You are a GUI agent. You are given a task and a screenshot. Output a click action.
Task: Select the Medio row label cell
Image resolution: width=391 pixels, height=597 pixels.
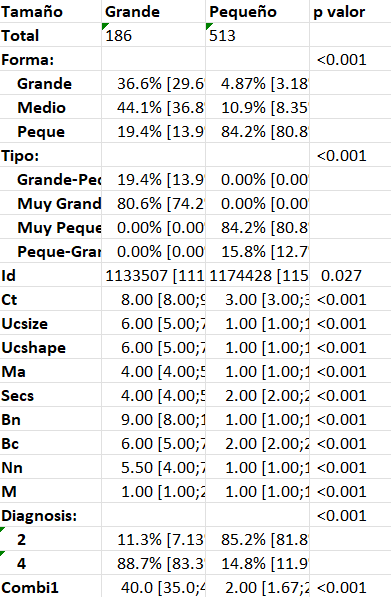(x=51, y=107)
